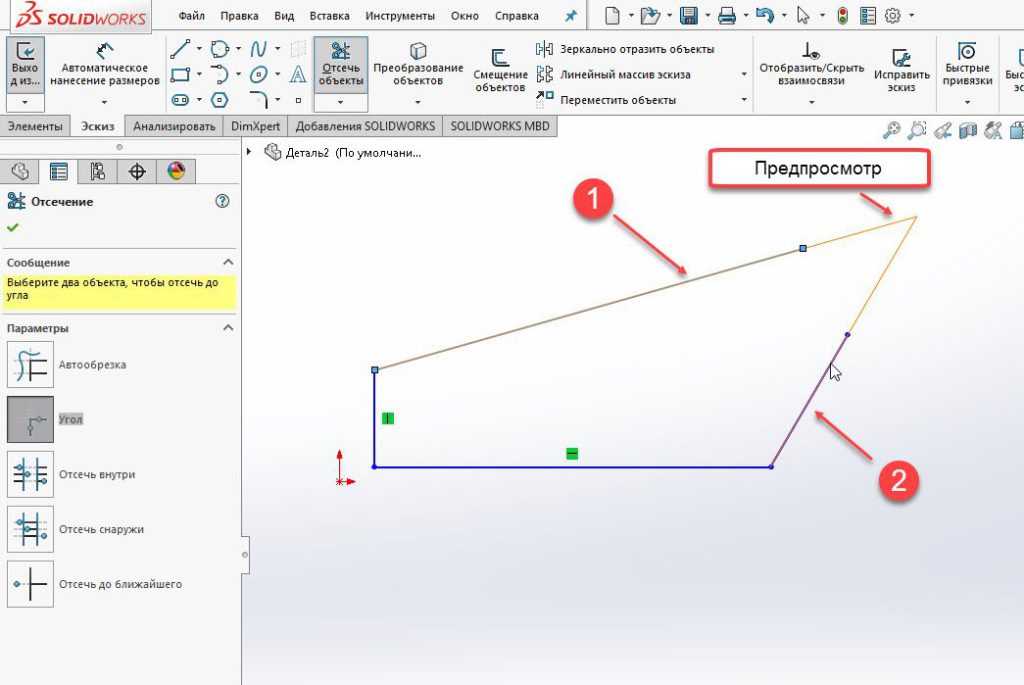Click Переместить объекты
The image size is (1024, 685).
pyautogui.click(x=605, y=100)
